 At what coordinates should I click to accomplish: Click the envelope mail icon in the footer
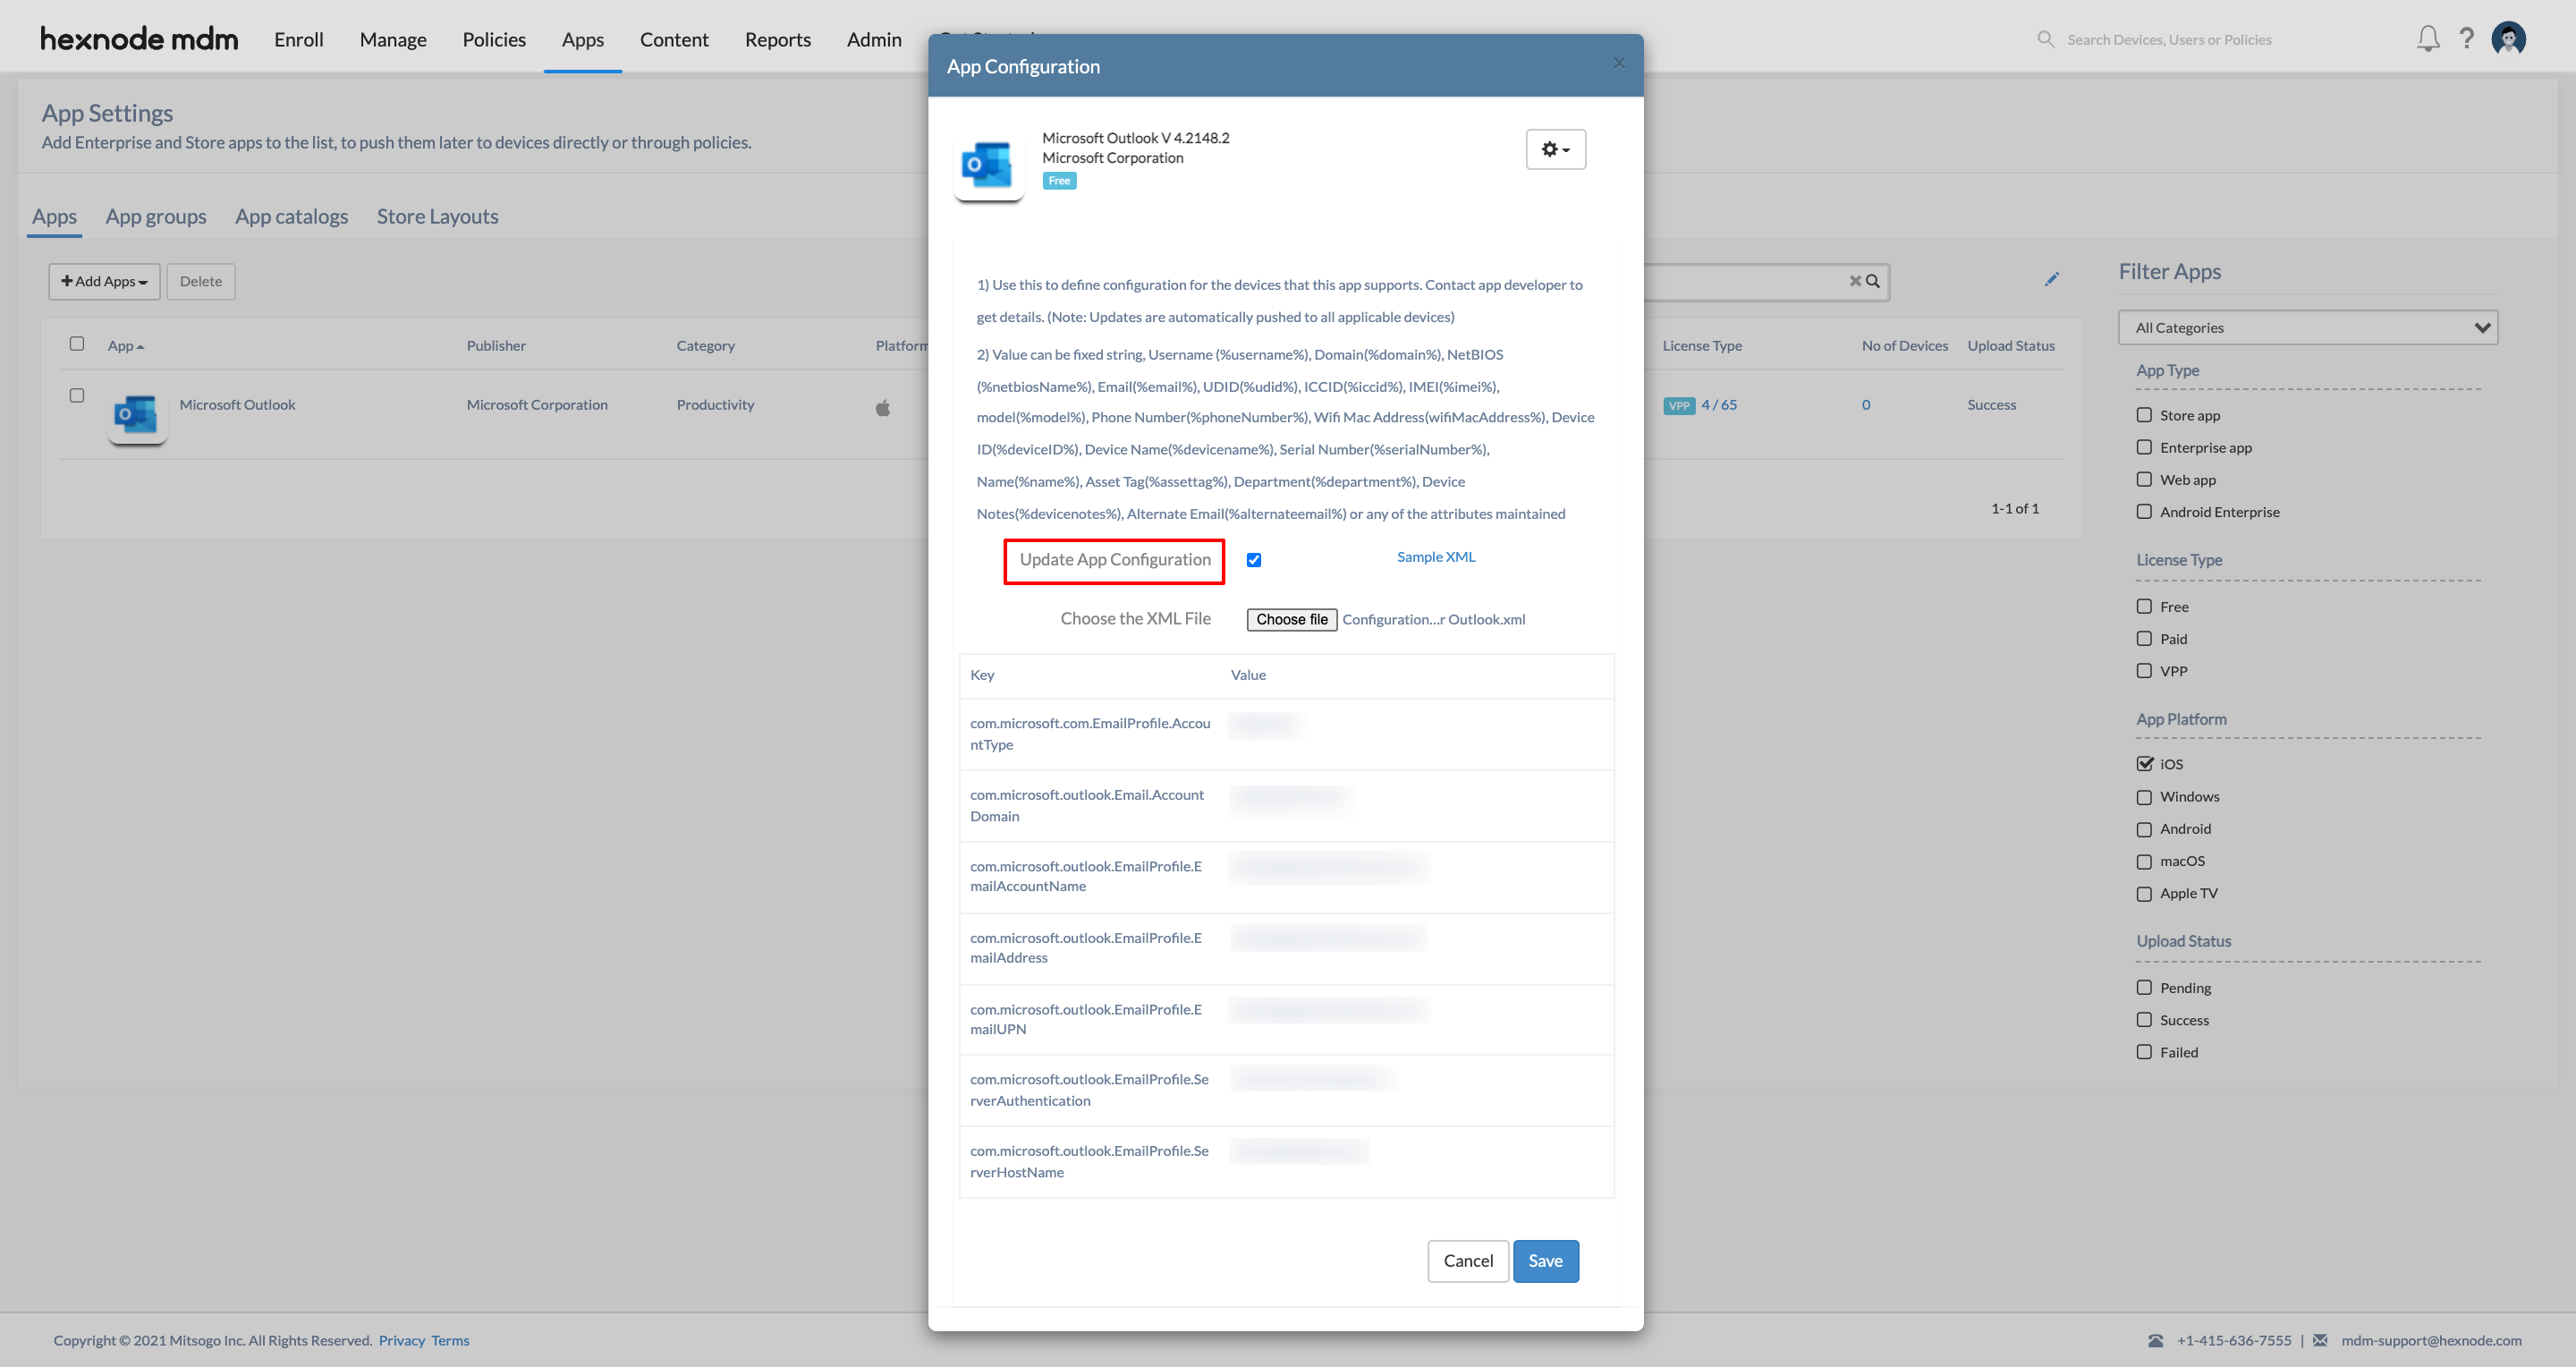(2320, 1340)
